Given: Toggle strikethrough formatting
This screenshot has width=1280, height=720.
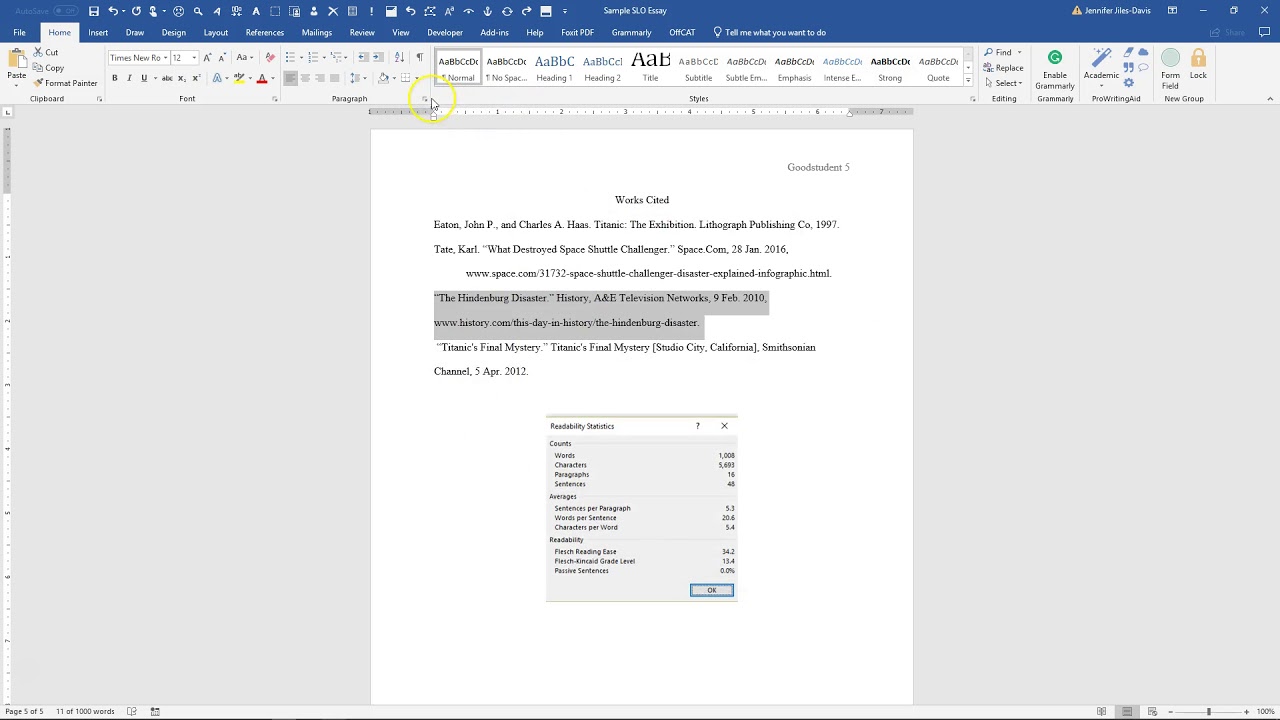Looking at the screenshot, I should pyautogui.click(x=167, y=78).
